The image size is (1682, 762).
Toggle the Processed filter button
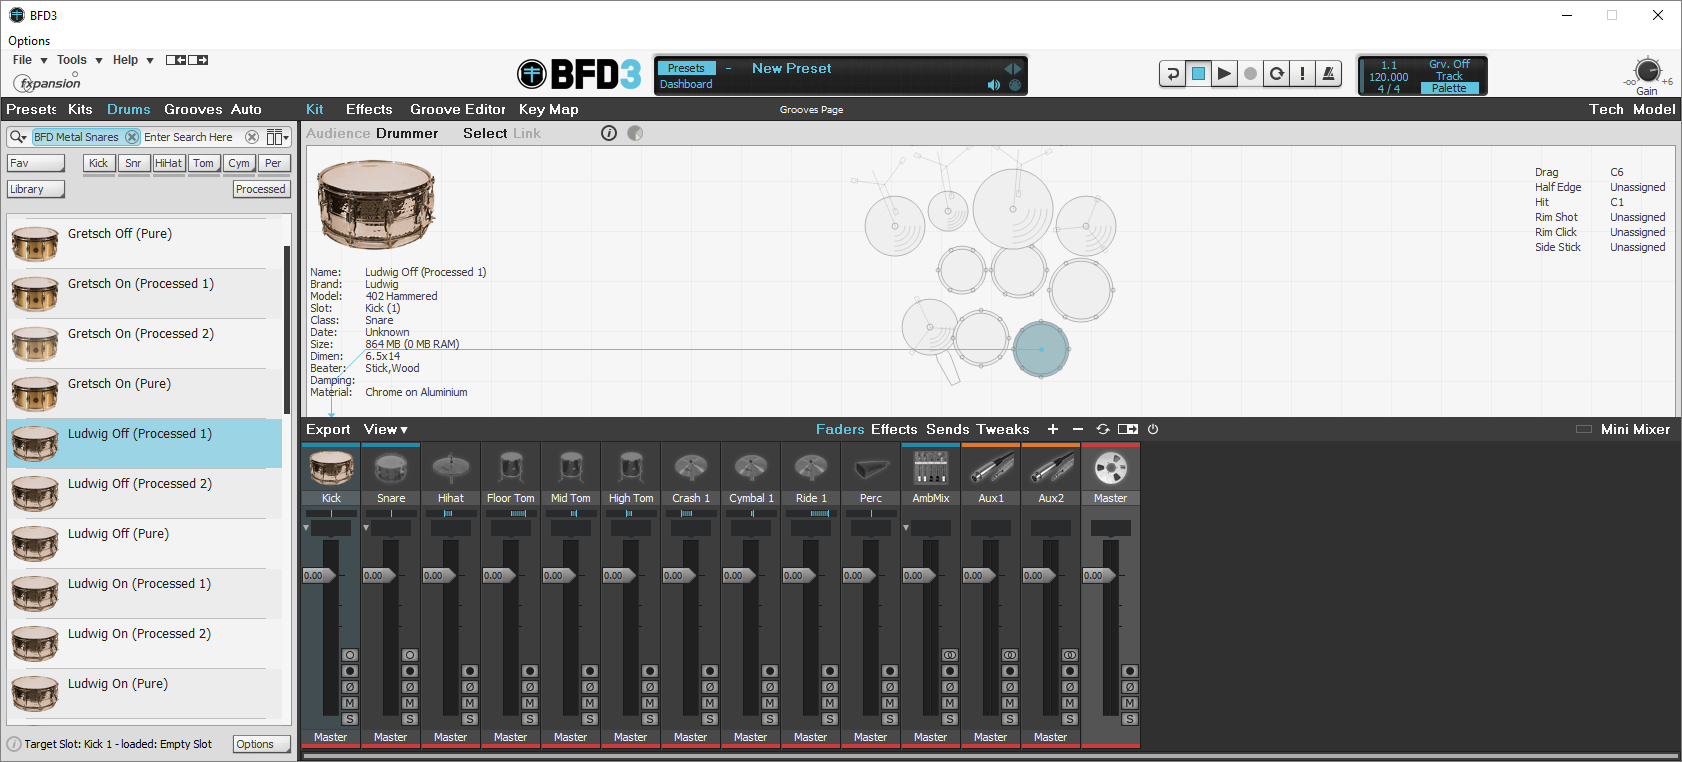(261, 189)
